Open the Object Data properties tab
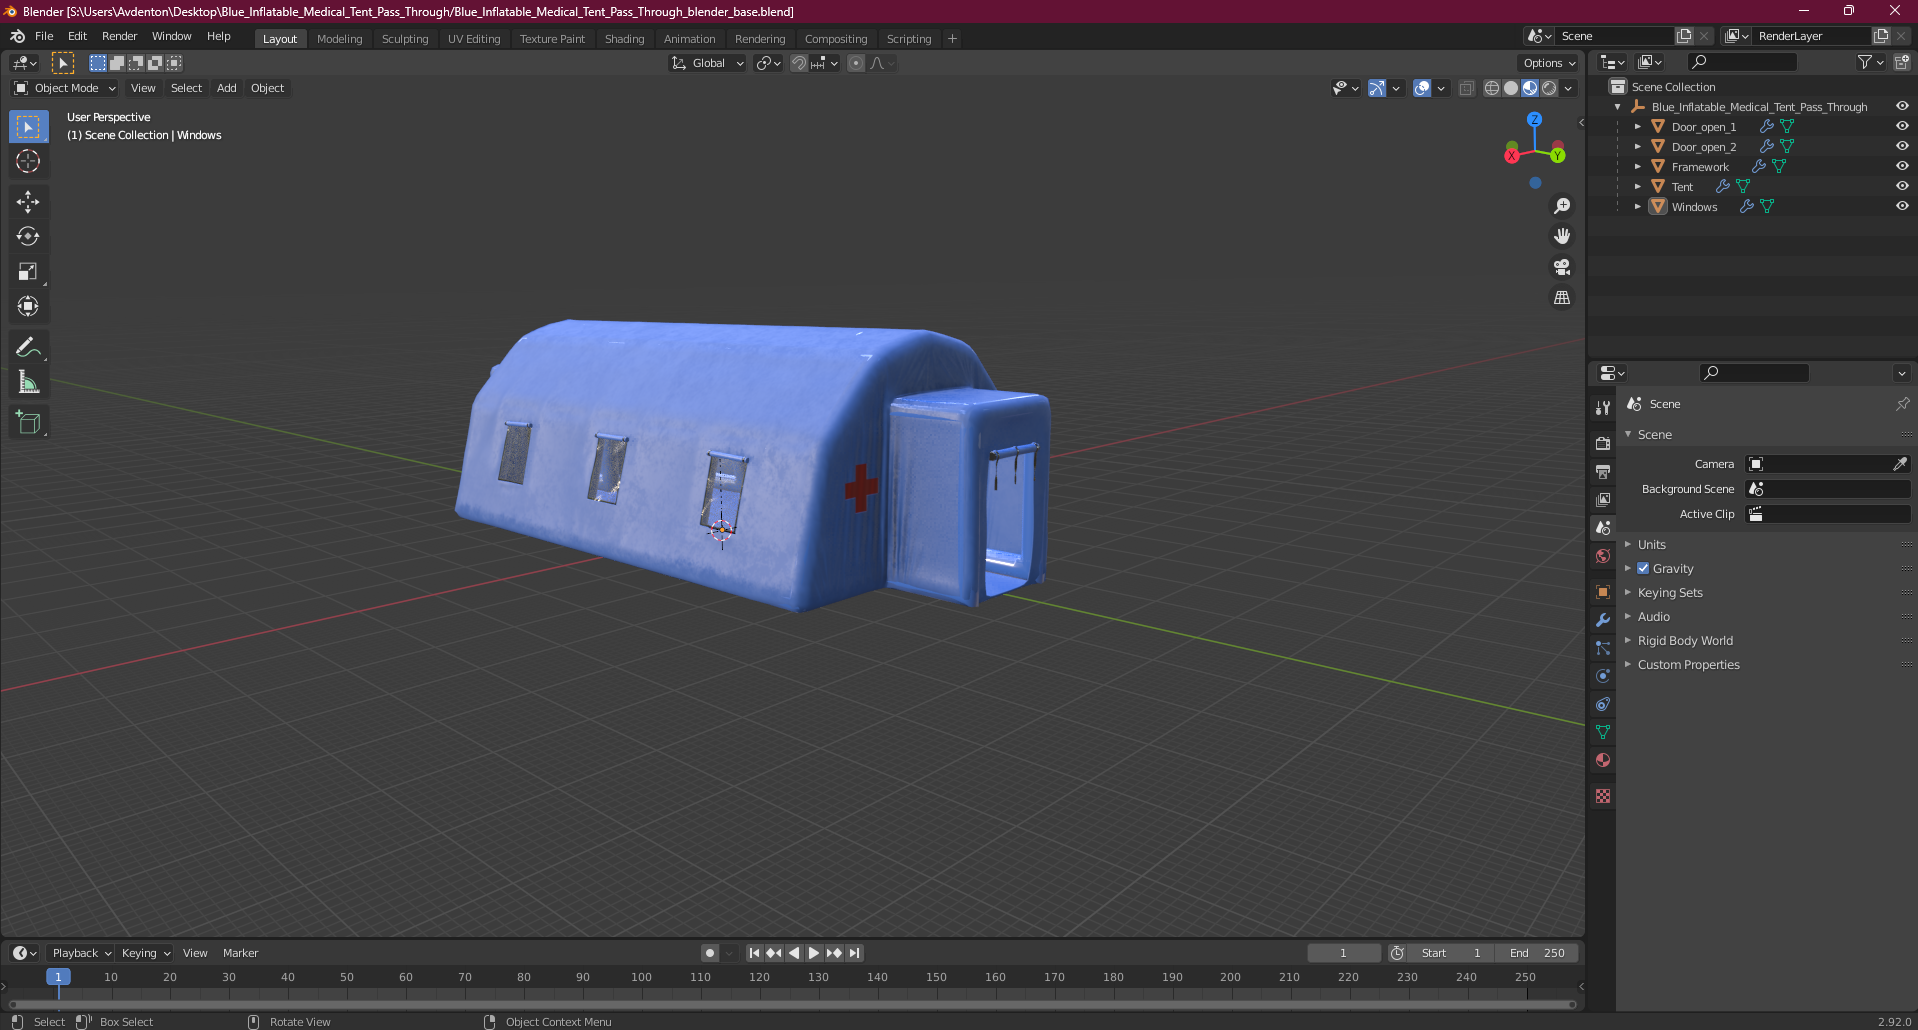 [x=1603, y=732]
